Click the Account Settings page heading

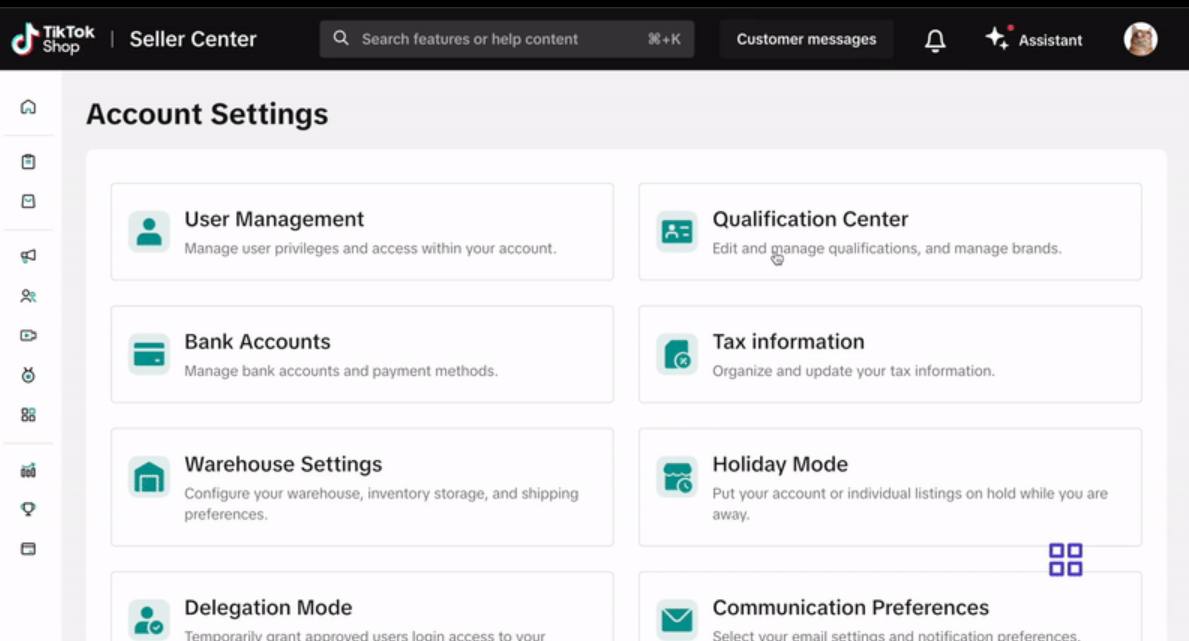[x=207, y=114]
